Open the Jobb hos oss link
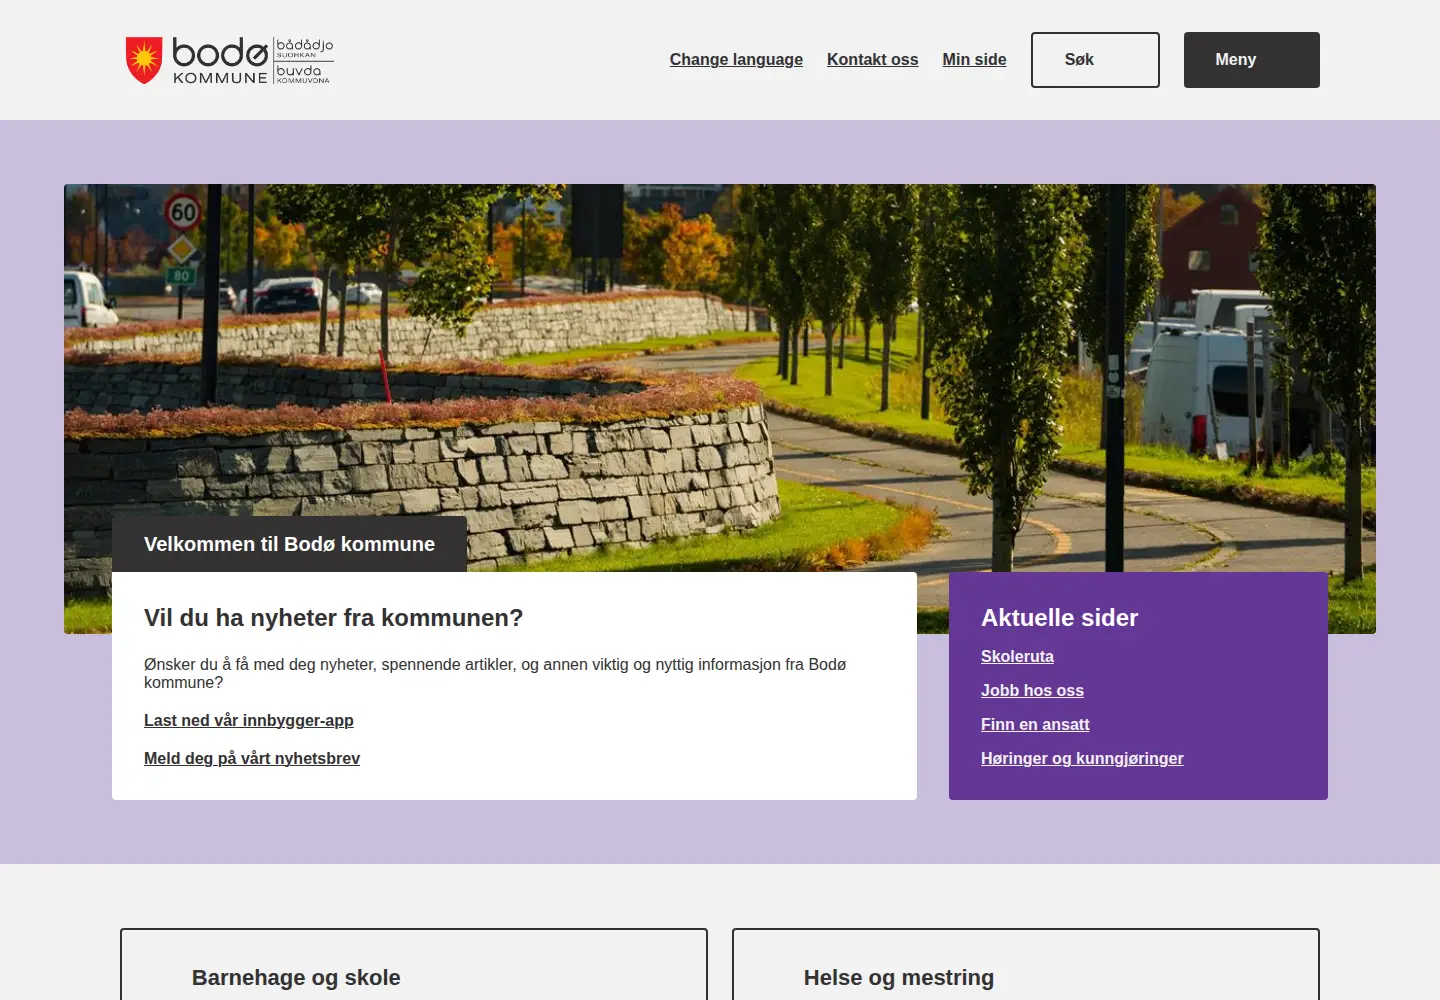Screen dimensions: 1440x1000 coord(1032,690)
